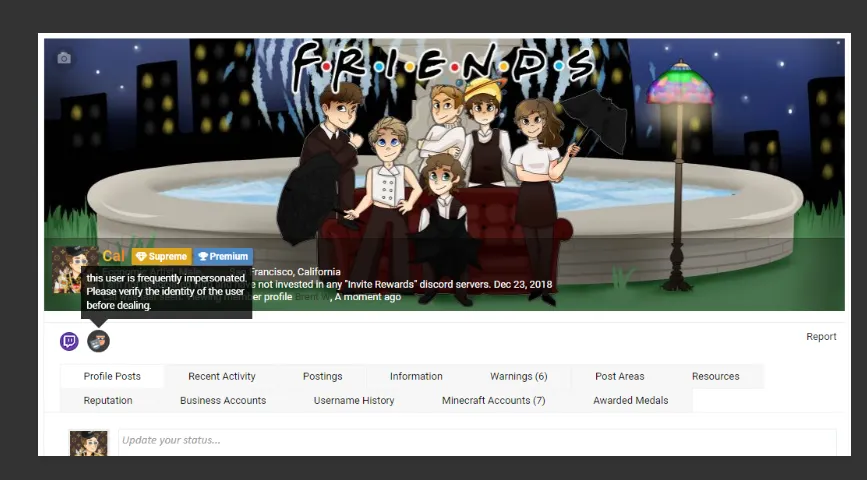Viewport: 867px width, 480px height.
Task: Click the Brent W profile link
Action: 312,297
